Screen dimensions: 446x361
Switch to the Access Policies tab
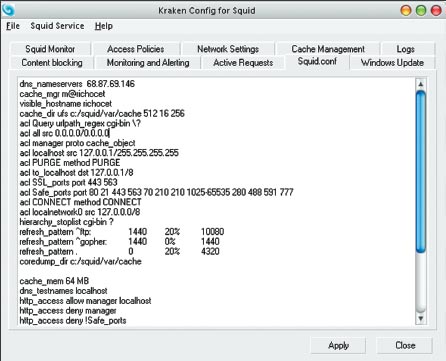[136, 49]
